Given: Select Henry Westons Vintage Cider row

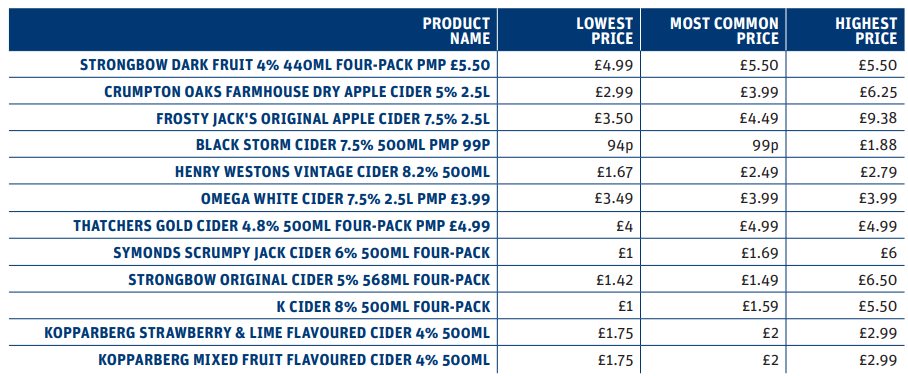Looking at the screenshot, I should click(454, 171).
